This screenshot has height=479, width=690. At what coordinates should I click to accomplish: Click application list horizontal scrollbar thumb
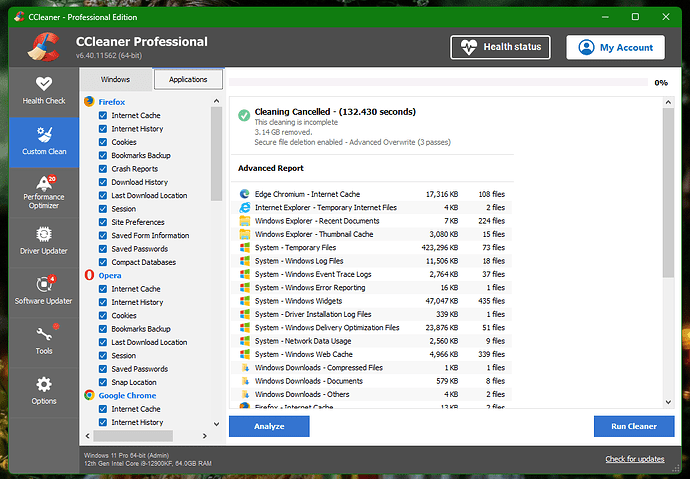click(133, 436)
